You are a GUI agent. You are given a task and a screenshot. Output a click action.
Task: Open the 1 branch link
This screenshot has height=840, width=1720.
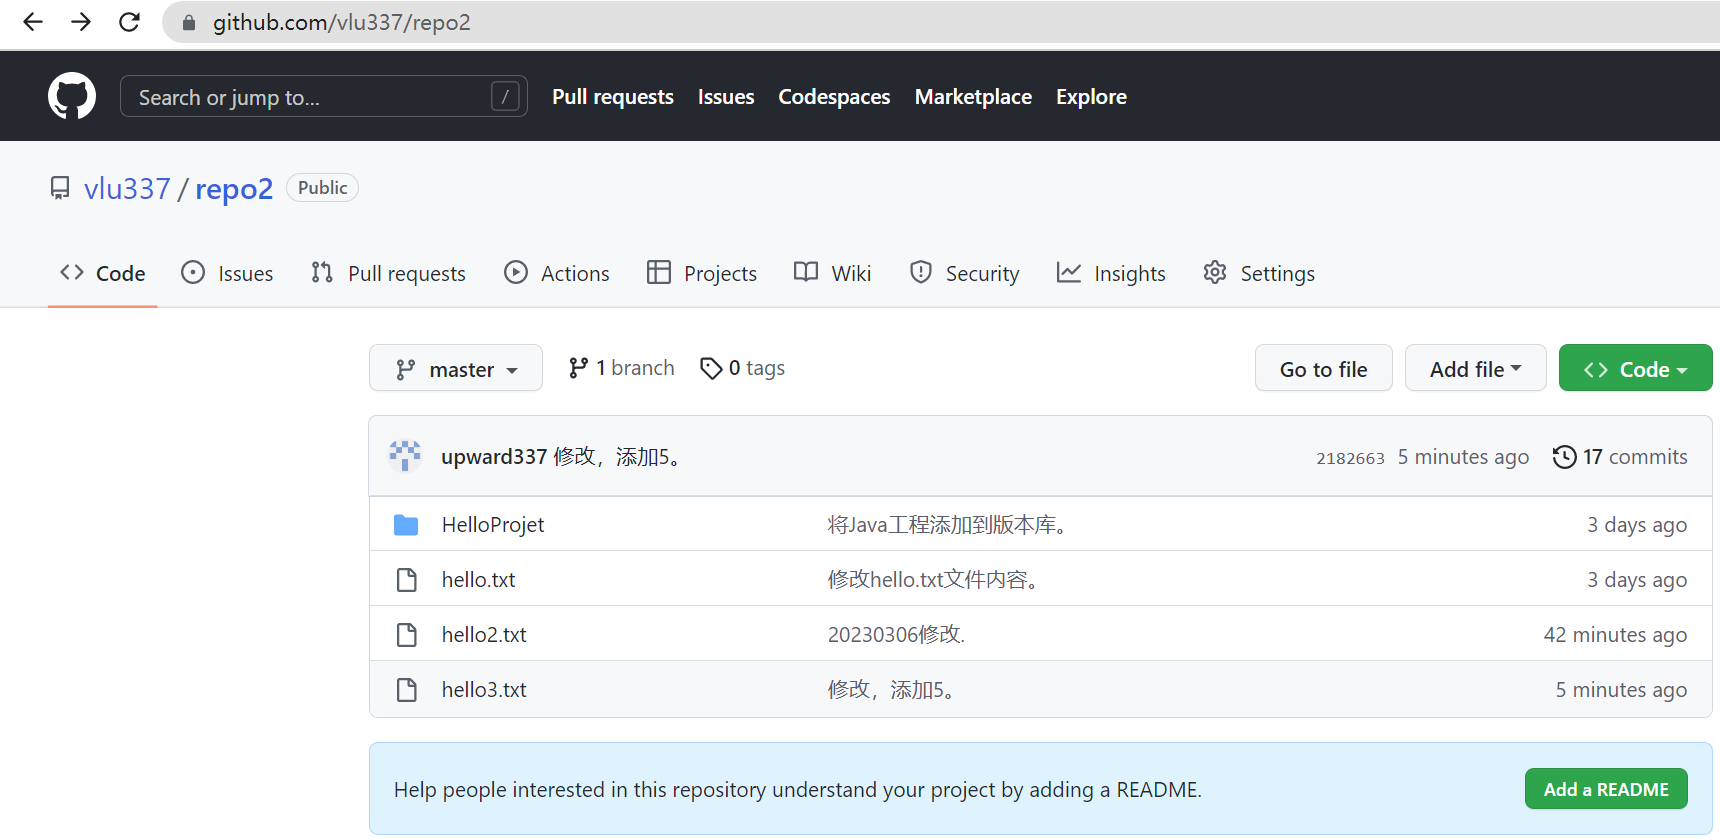coord(621,368)
